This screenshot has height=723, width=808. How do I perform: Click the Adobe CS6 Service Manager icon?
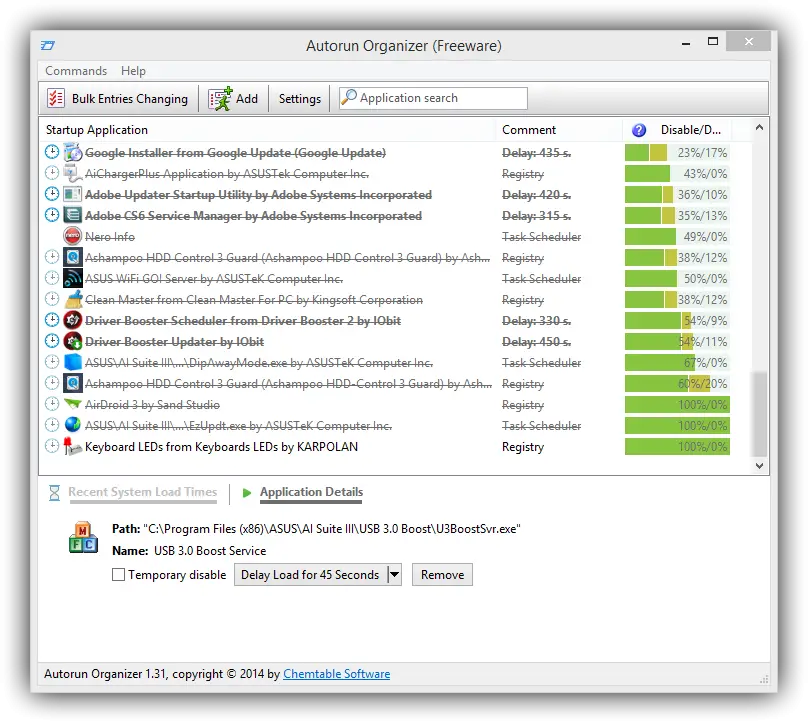73,215
